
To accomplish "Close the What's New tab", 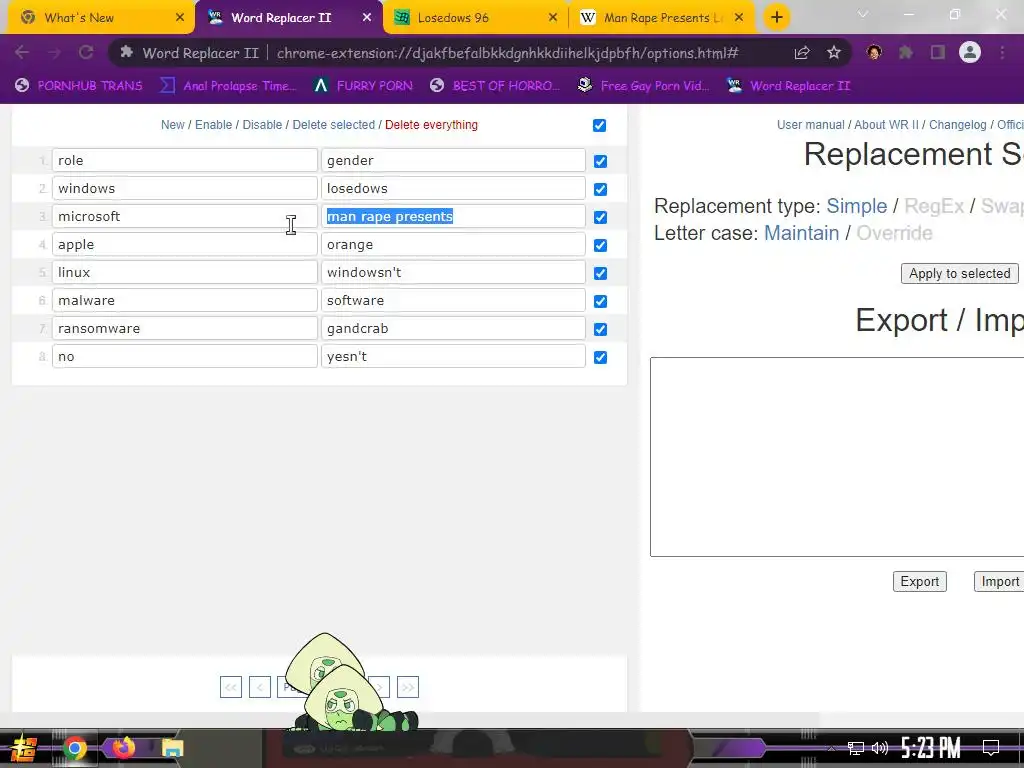I will coord(180,18).
